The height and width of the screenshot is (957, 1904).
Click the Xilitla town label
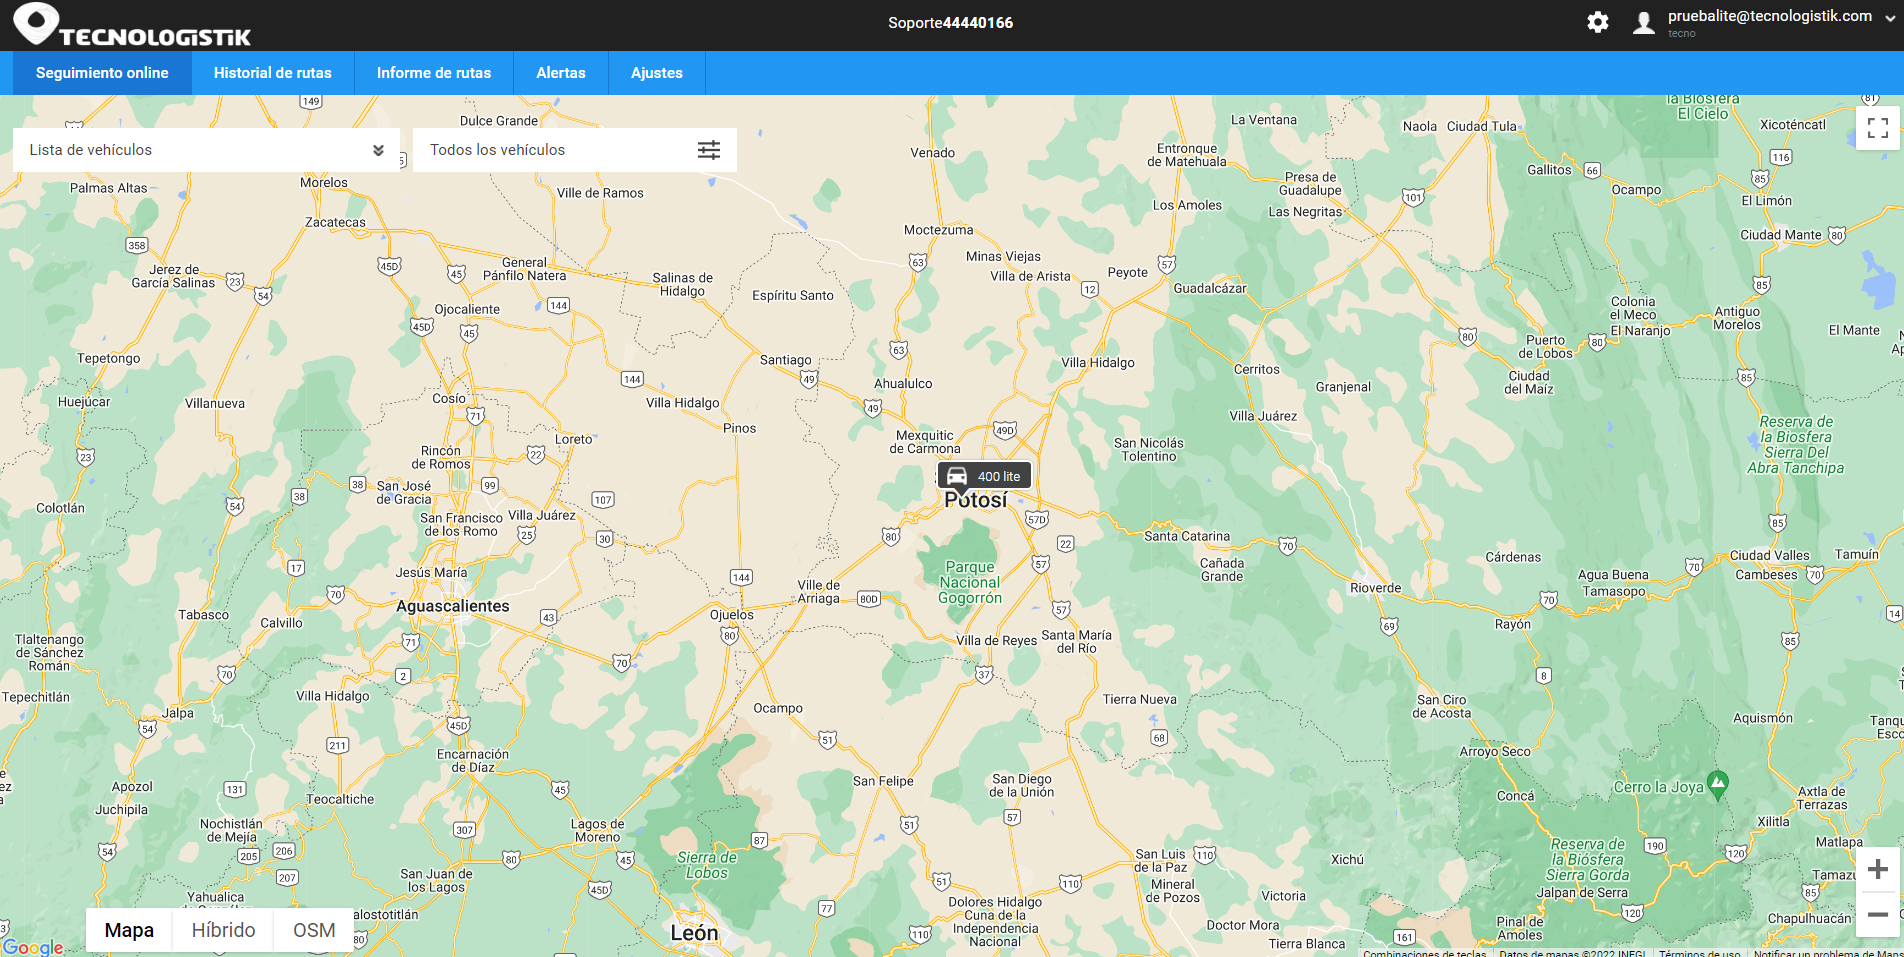click(x=1774, y=822)
